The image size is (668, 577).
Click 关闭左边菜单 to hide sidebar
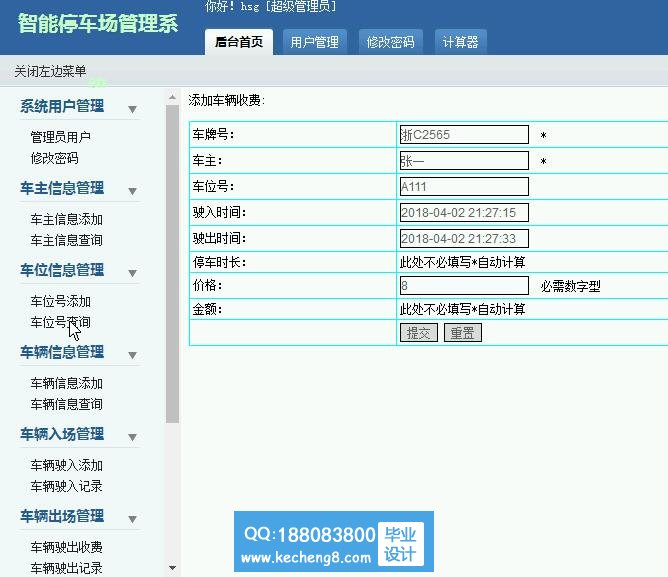[50, 71]
